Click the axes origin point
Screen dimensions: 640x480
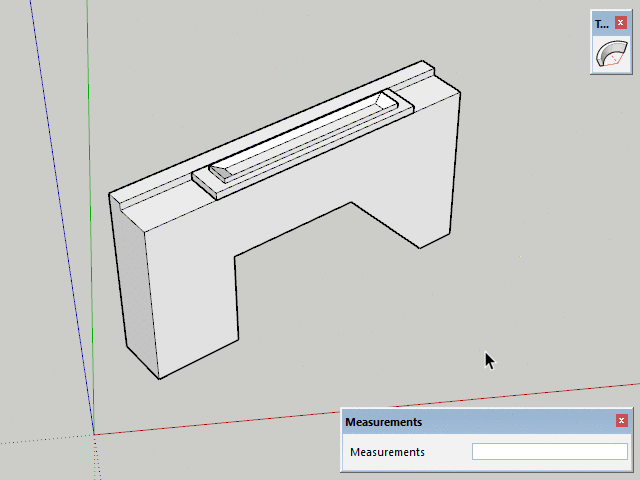click(x=95, y=433)
